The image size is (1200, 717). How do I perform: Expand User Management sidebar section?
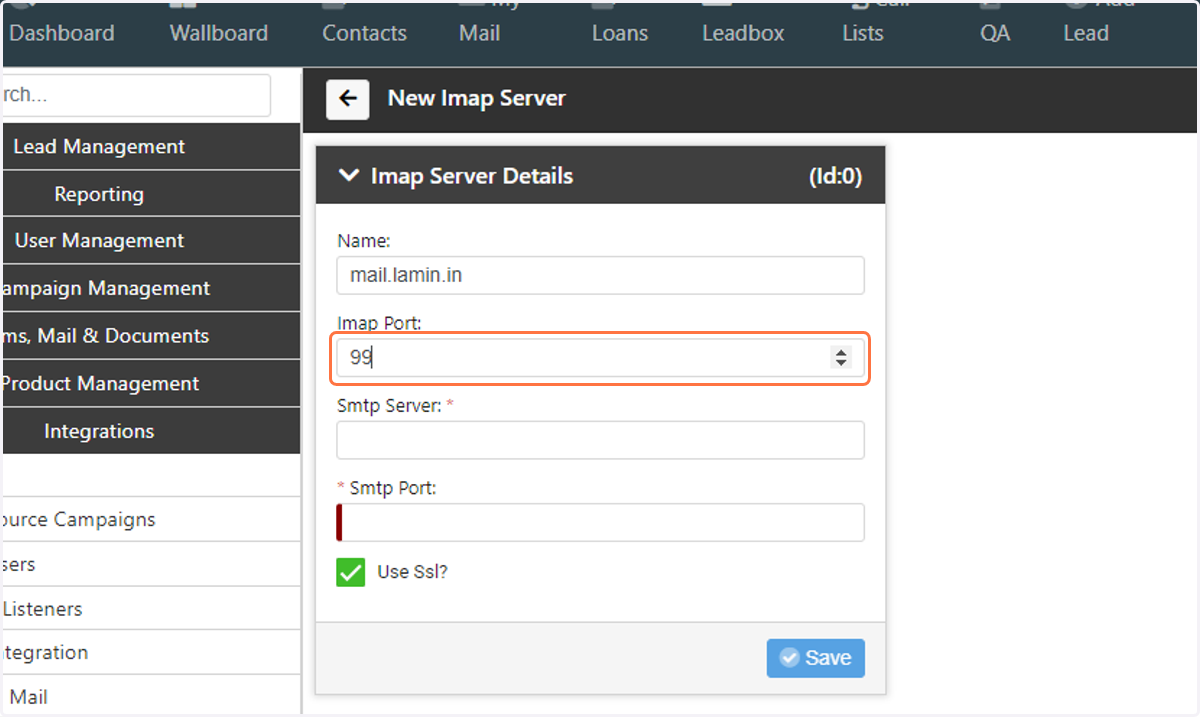(x=150, y=241)
